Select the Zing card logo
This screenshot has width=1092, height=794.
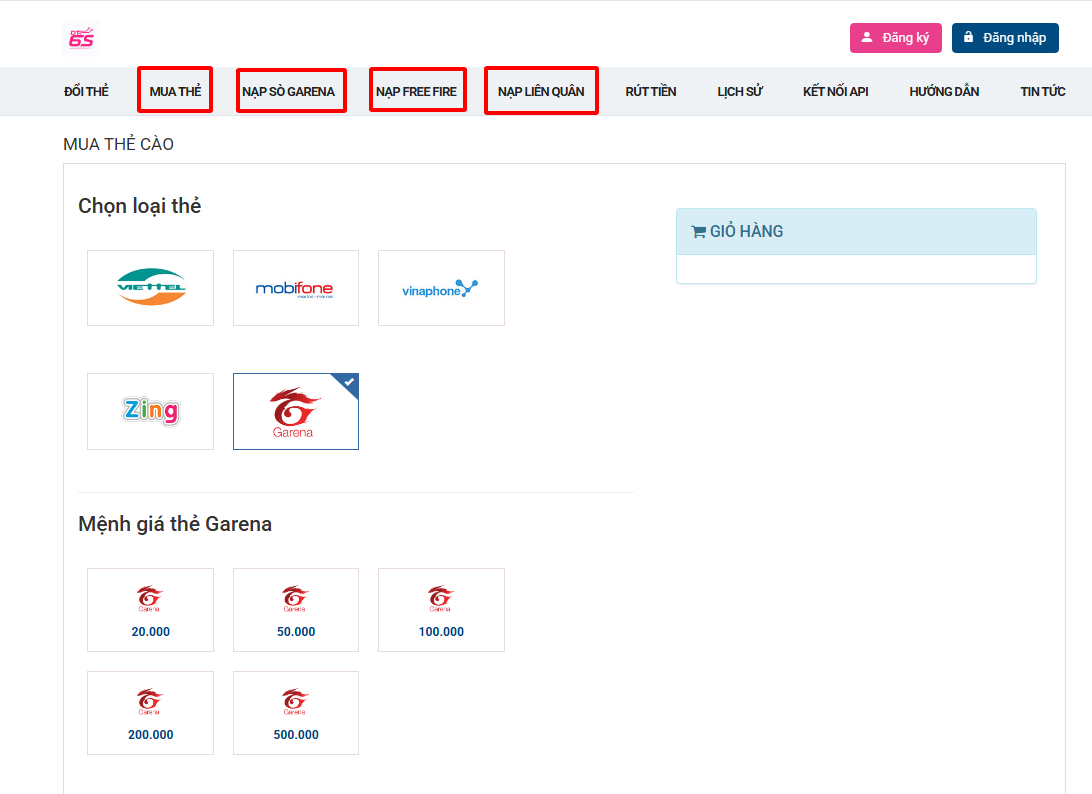pos(150,411)
